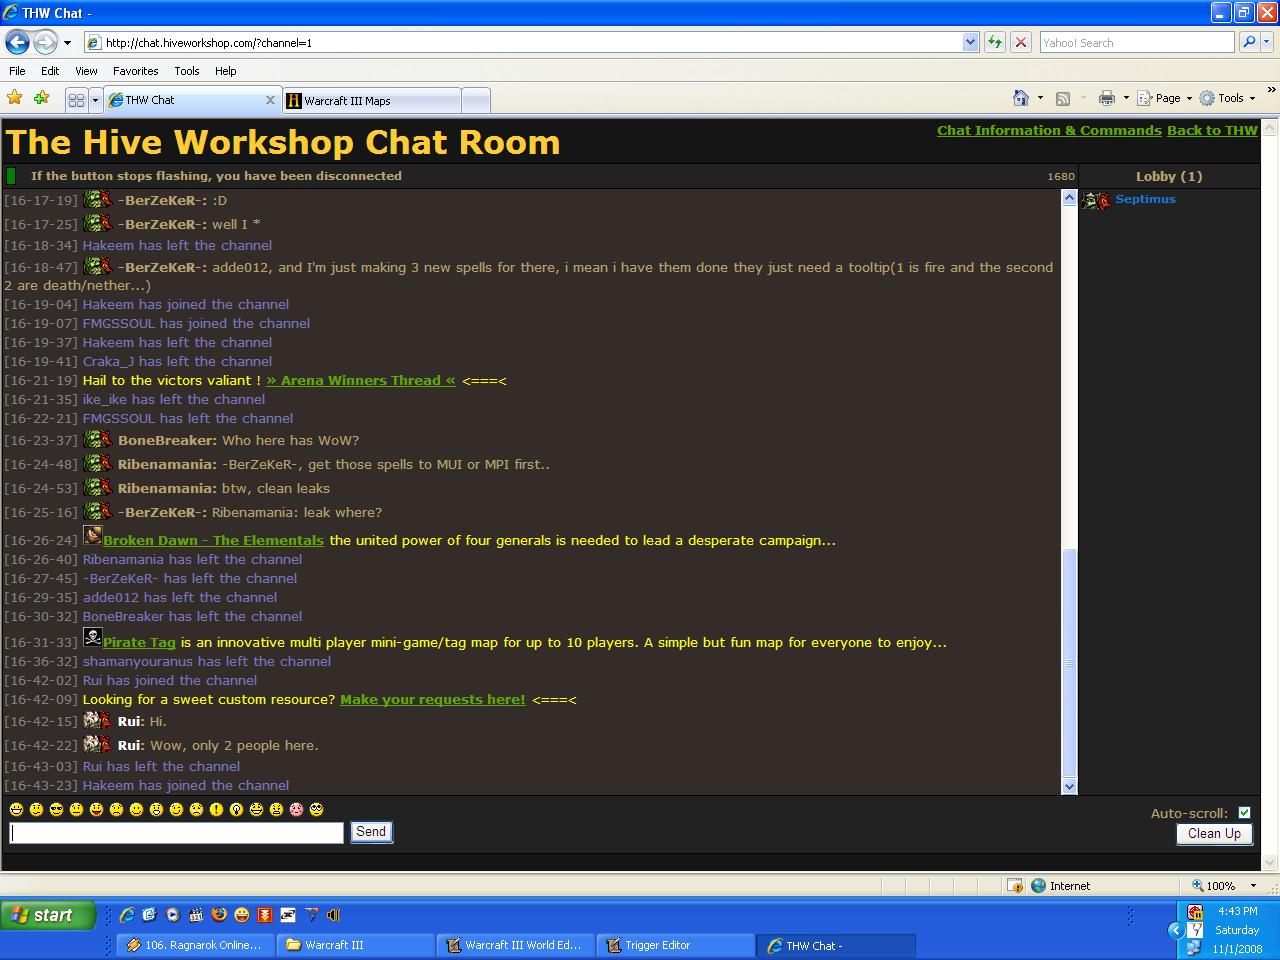Click the RSS feeds icon

click(1063, 98)
